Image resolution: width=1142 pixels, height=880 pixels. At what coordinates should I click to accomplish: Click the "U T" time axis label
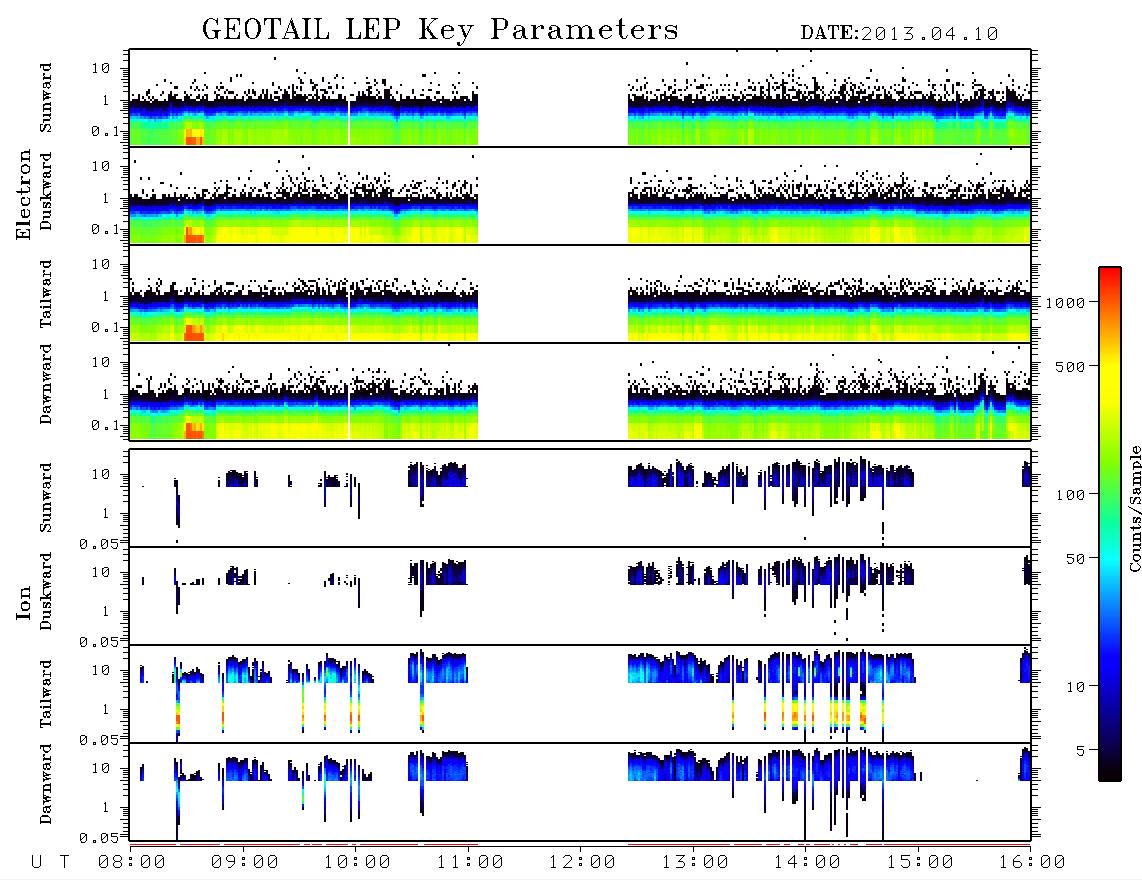pyautogui.click(x=50, y=863)
